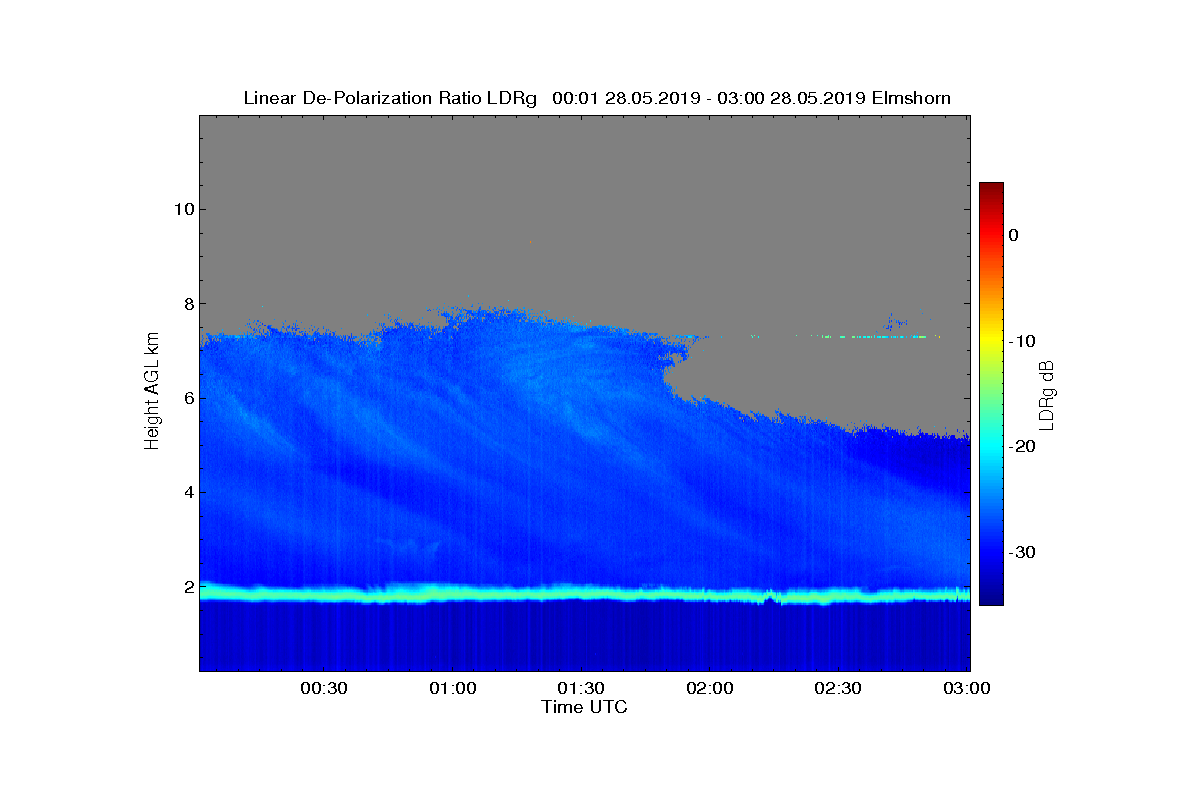Click the 01:30 time tick label
This screenshot has width=1200, height=800.
[581, 688]
